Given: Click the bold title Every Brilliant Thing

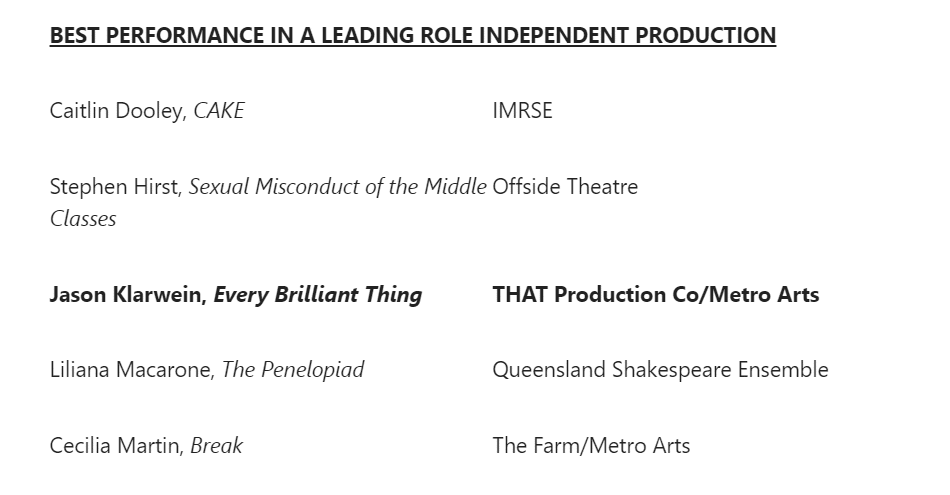Looking at the screenshot, I should [x=318, y=295].
